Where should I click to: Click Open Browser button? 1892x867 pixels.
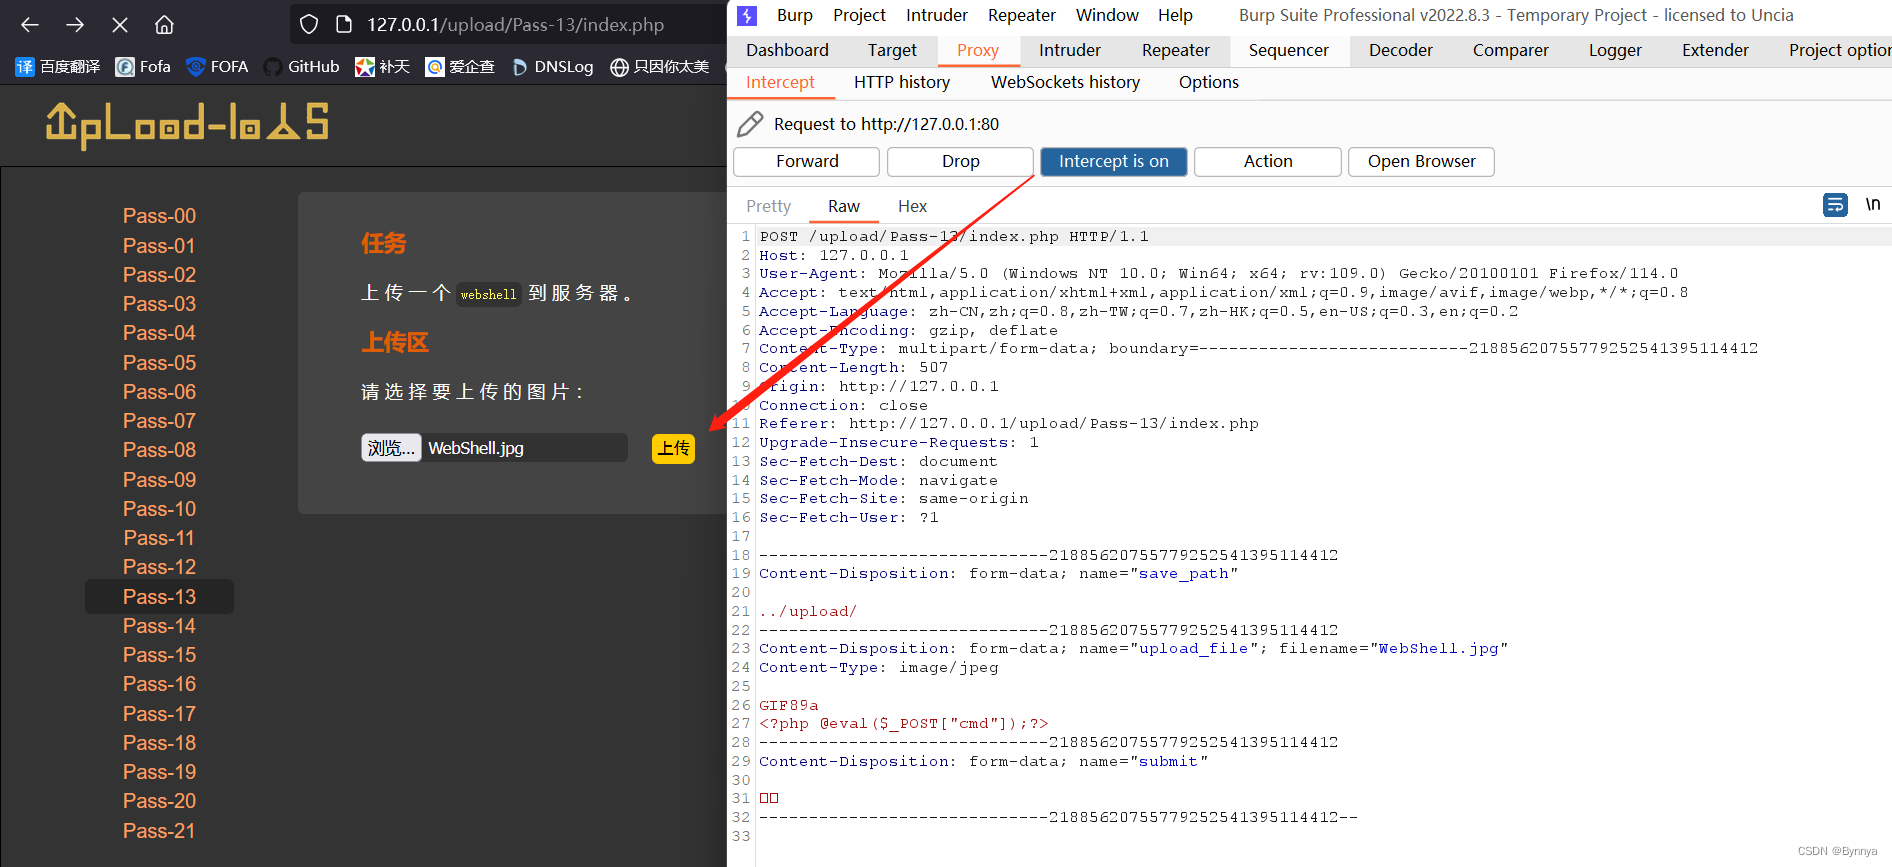coord(1421,162)
